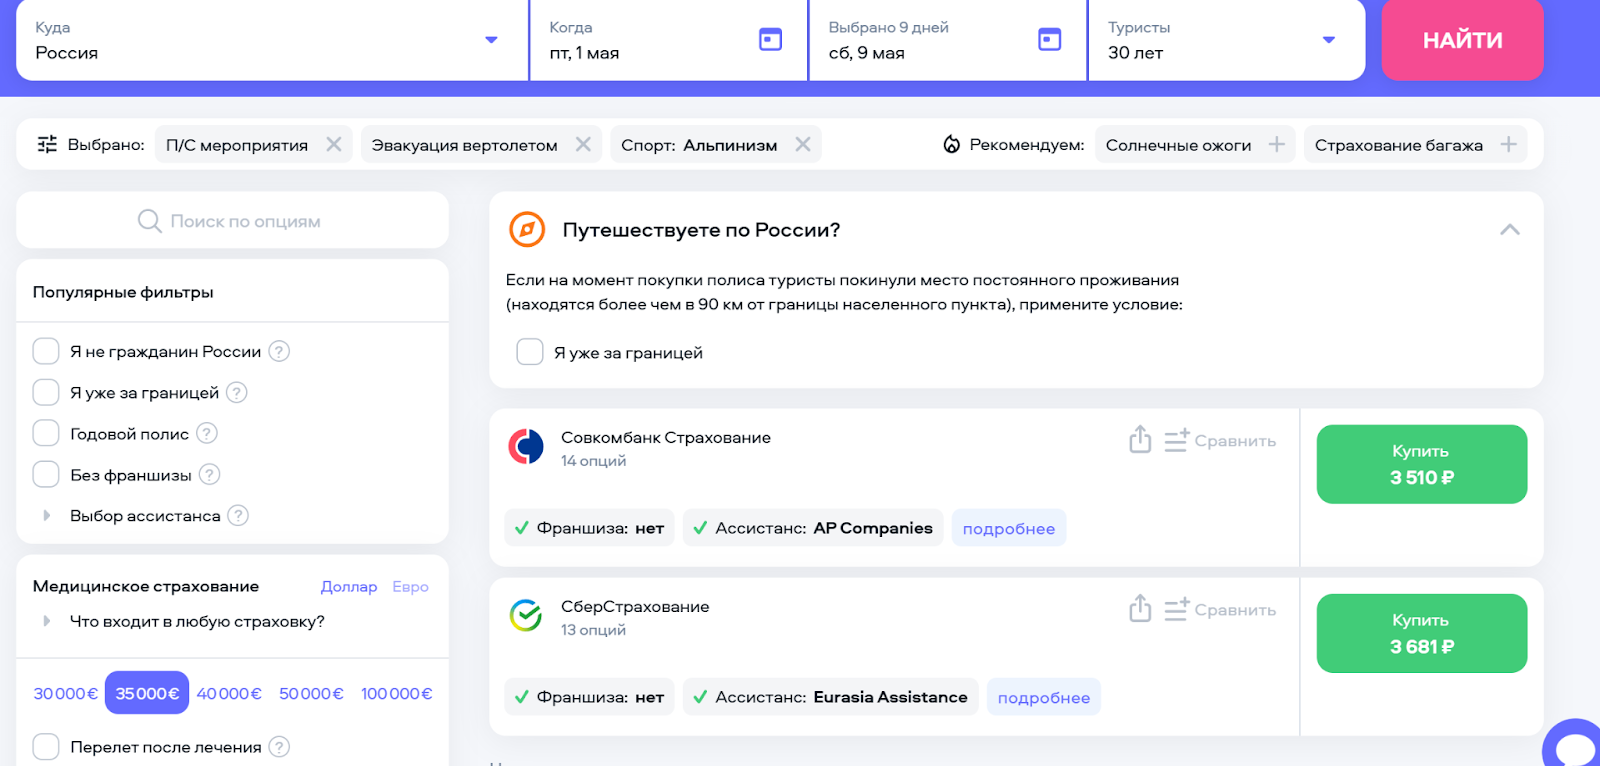Screen dimensions: 1600x766
Task: Show help for Годовой полис
Action: [x=207, y=433]
